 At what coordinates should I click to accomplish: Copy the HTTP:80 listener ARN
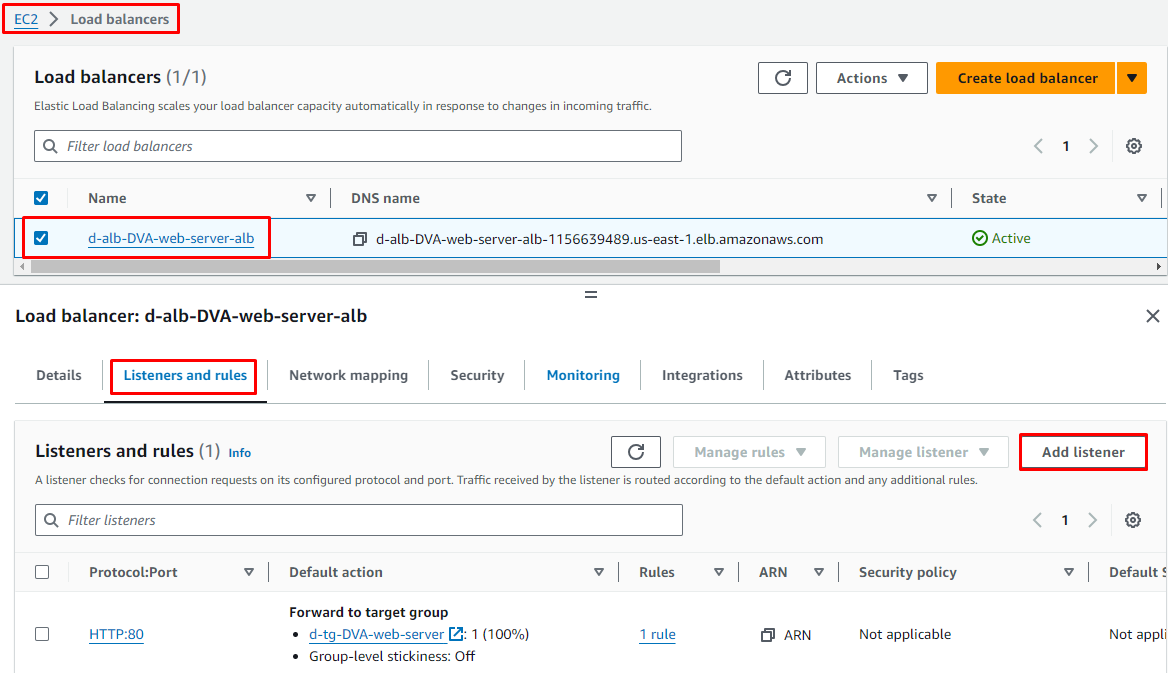click(x=768, y=635)
